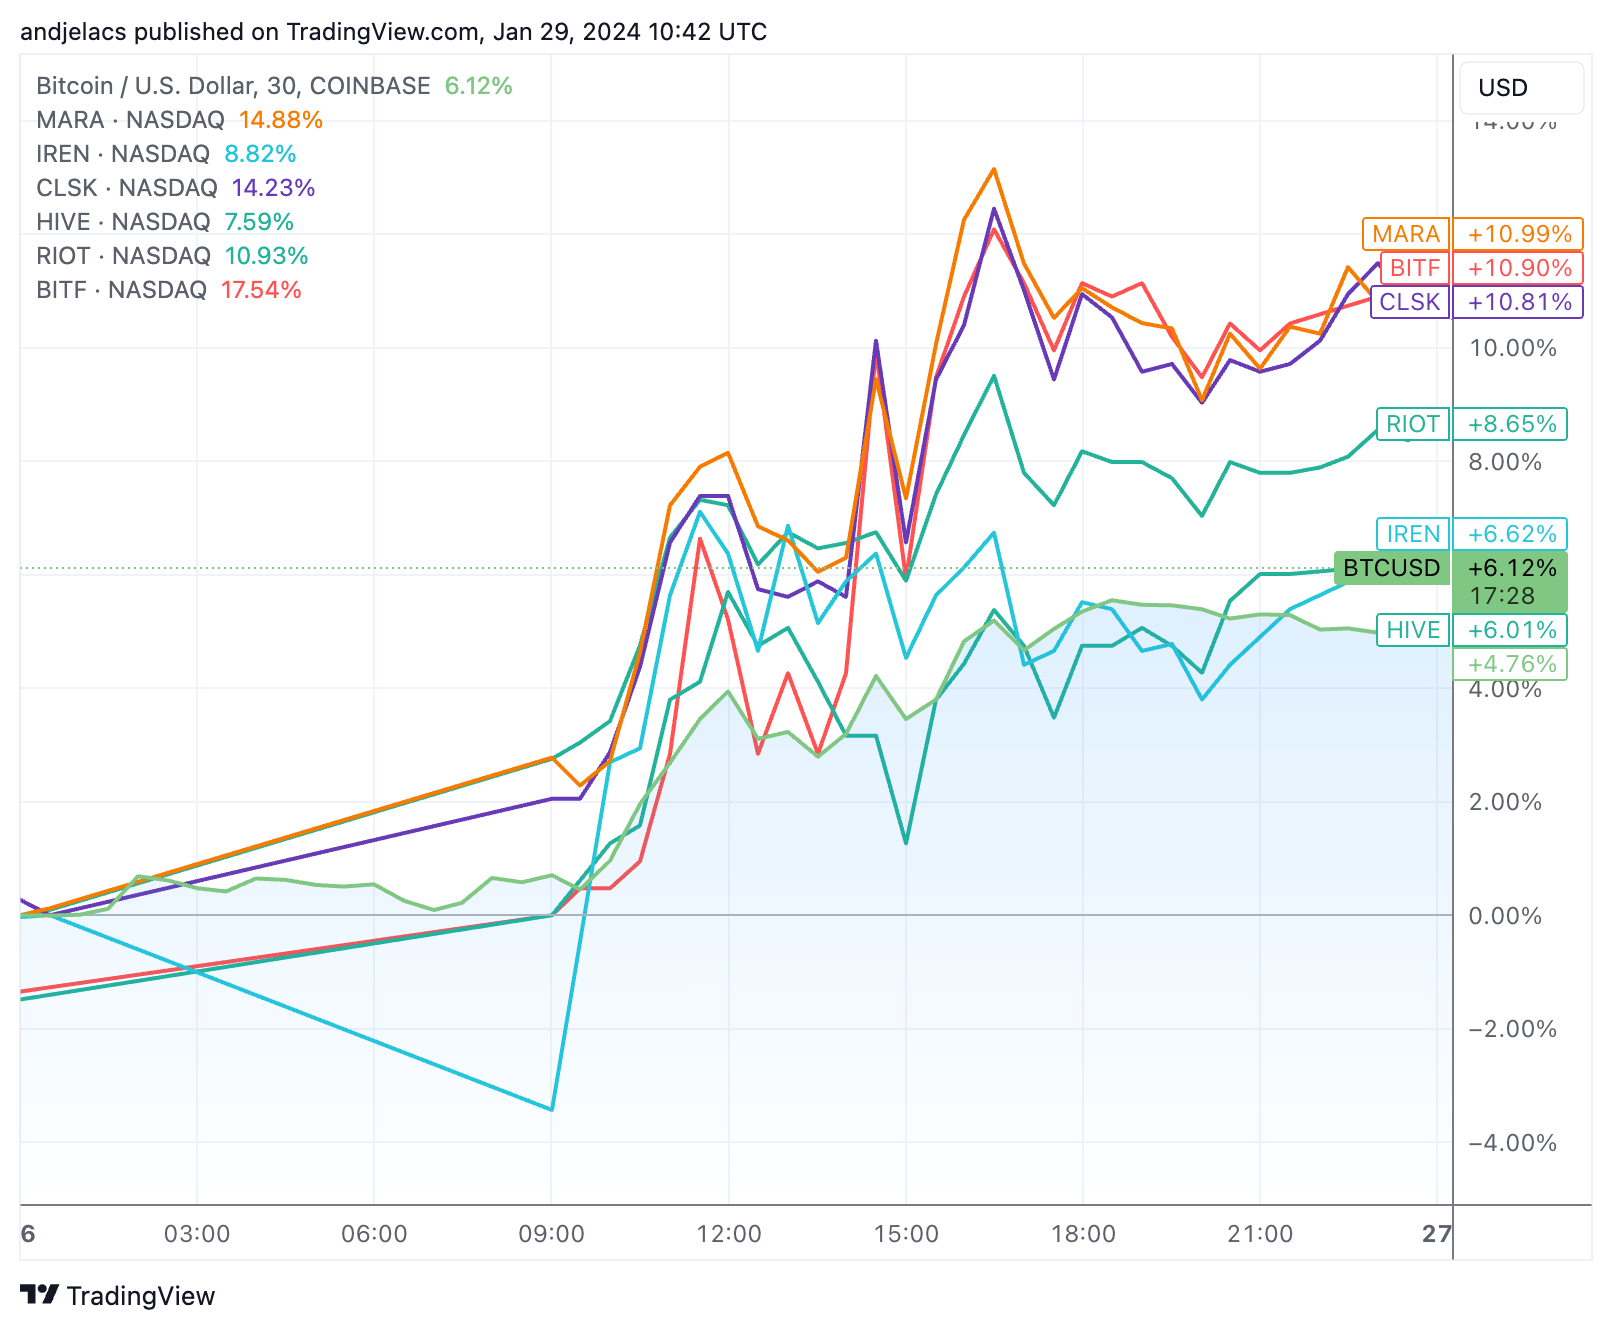Click the +6.12% BTCUSD value tag

tap(1510, 582)
